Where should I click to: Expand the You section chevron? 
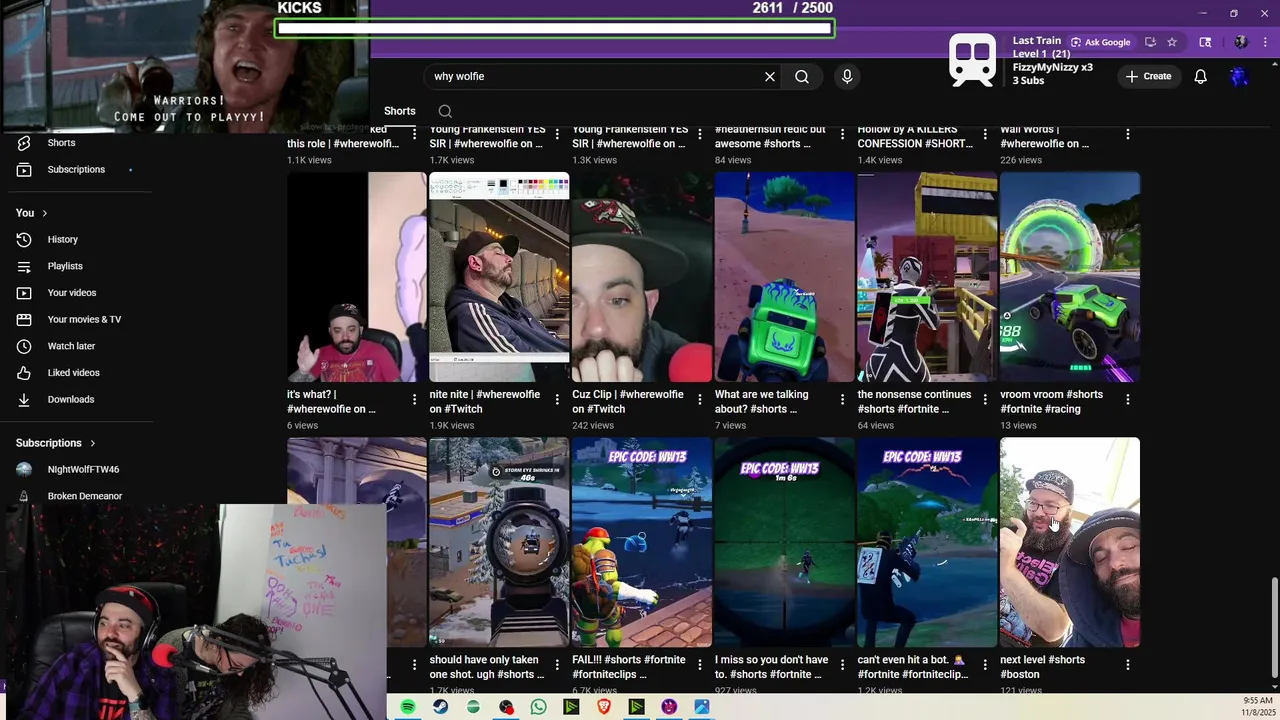click(44, 213)
